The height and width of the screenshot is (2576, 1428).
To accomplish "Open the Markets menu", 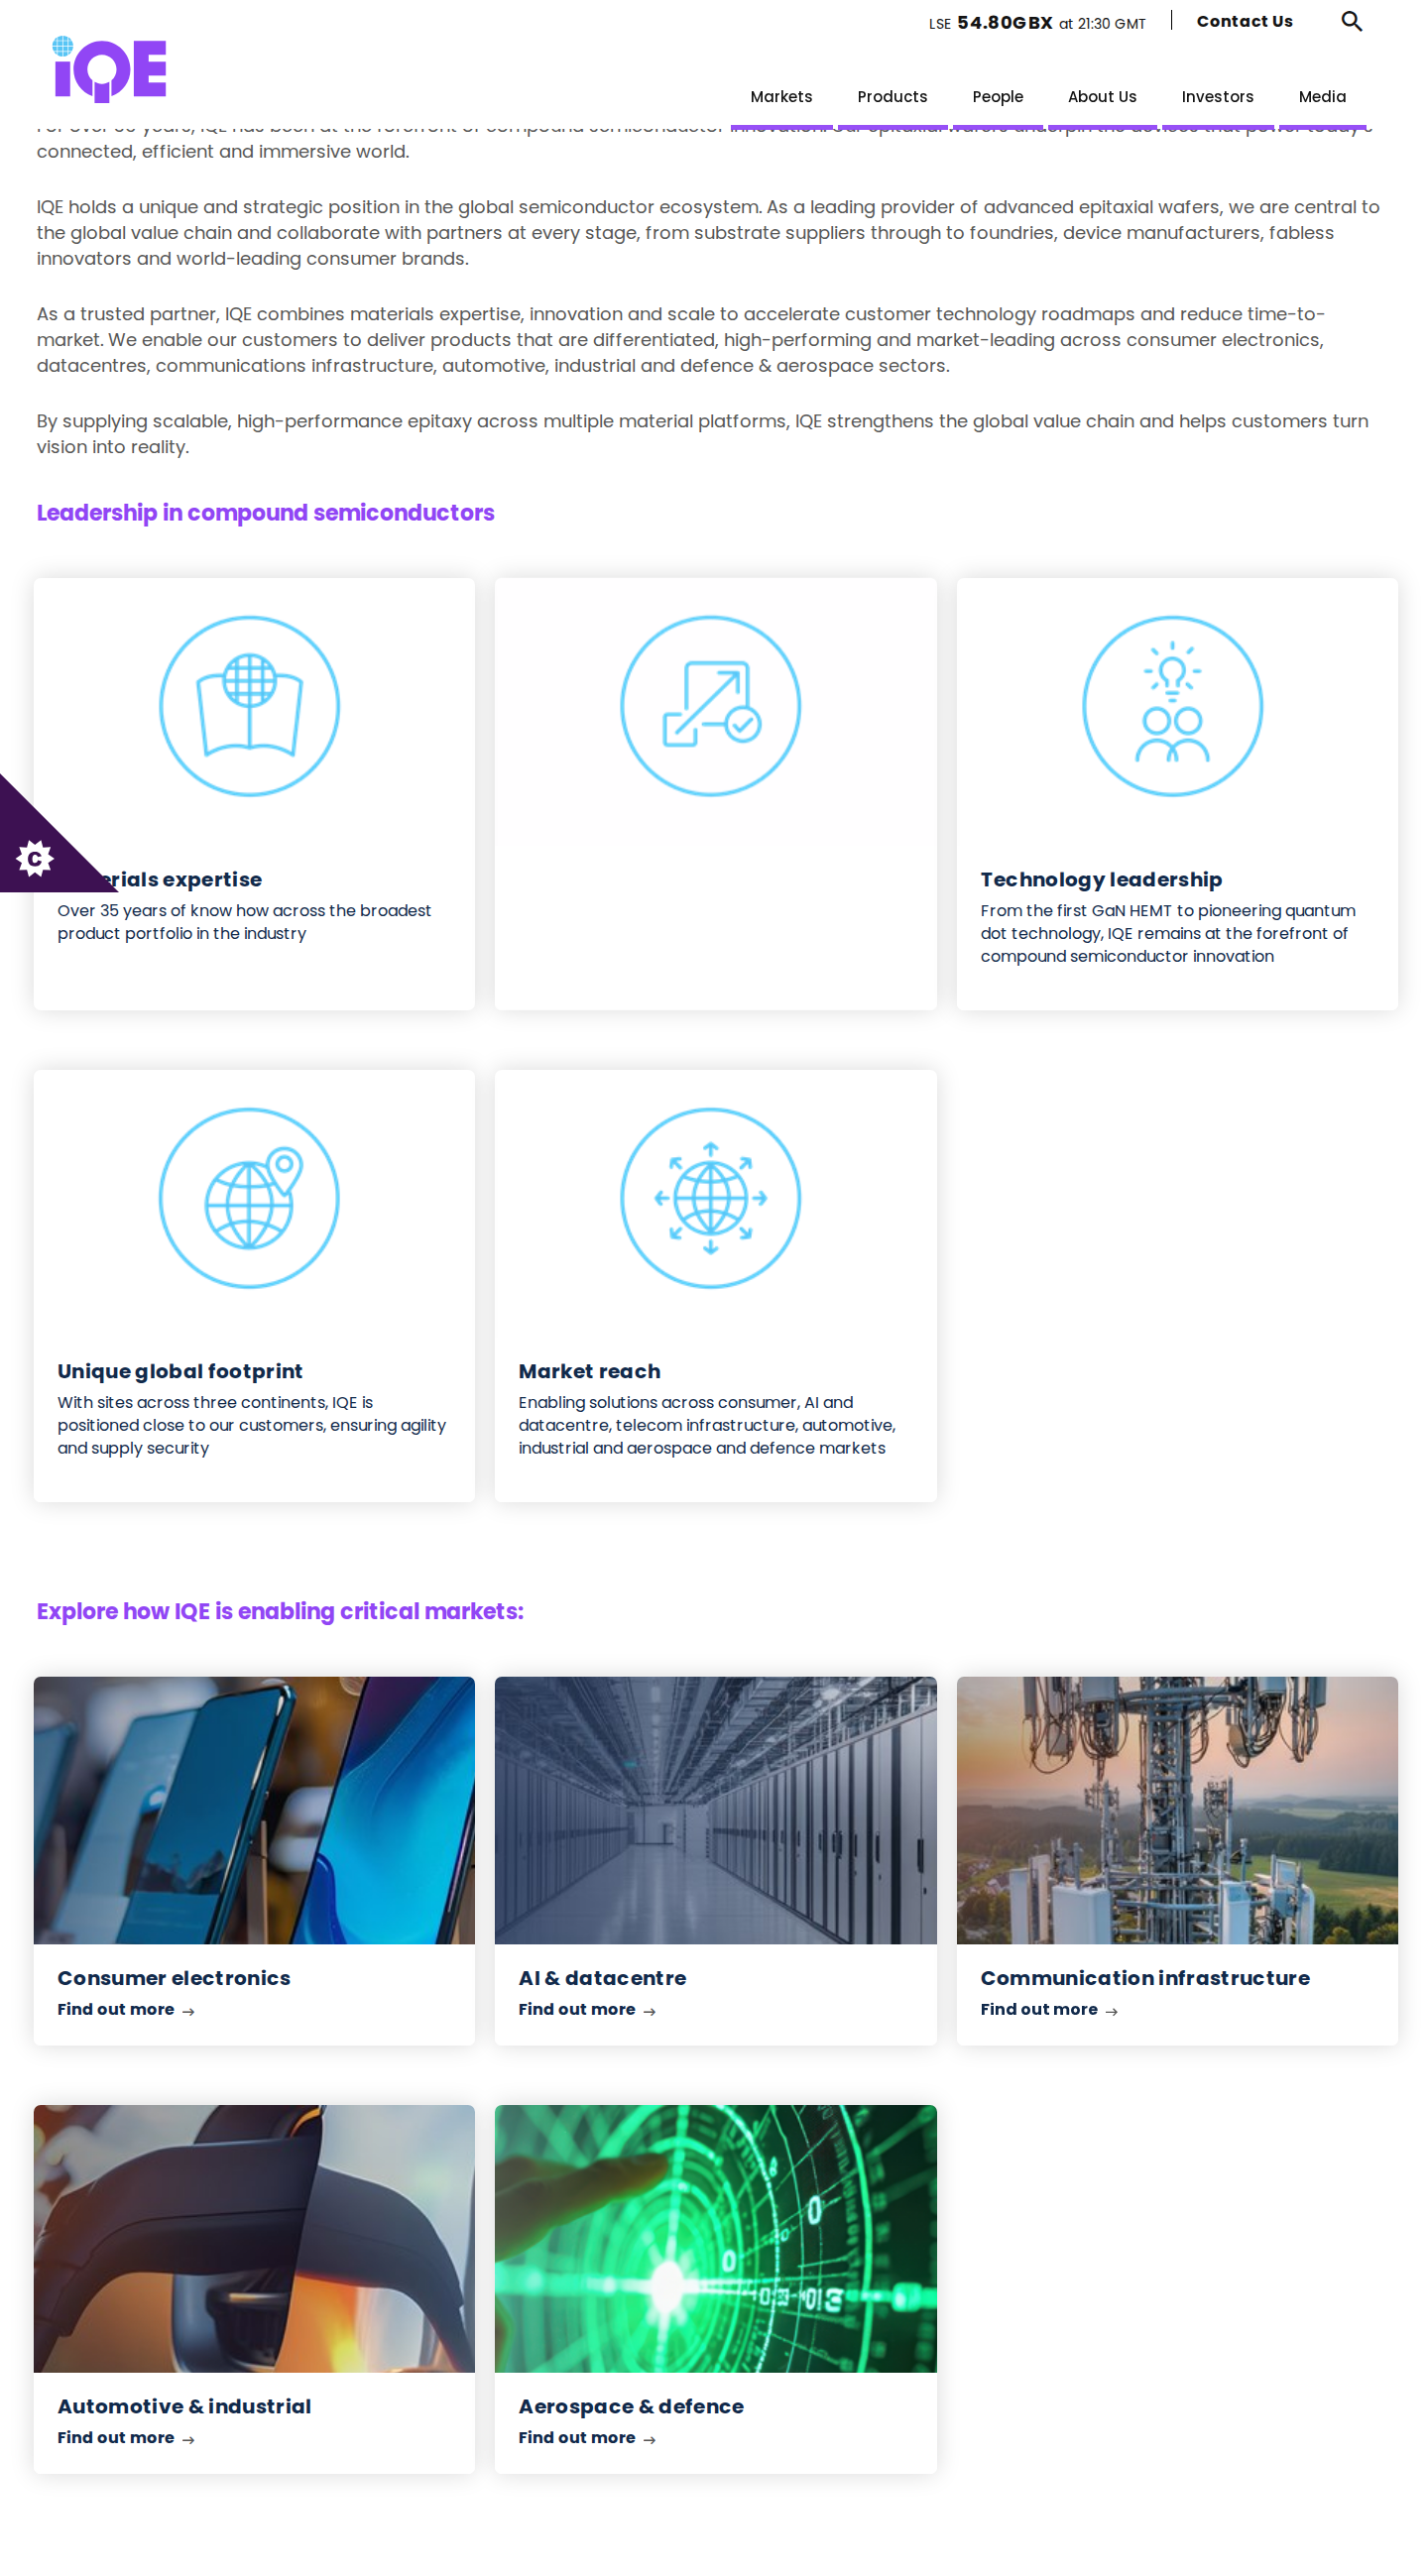I will (x=781, y=97).
